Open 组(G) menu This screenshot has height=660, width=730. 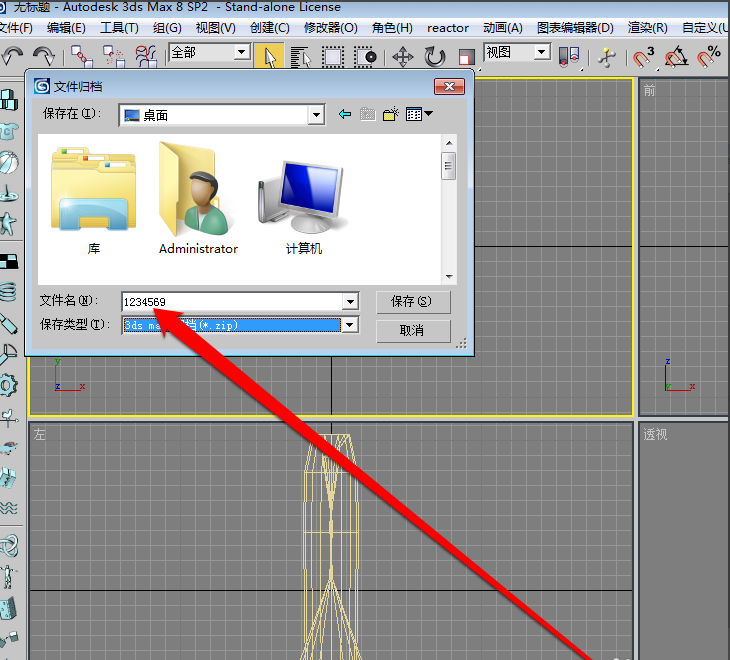(167, 28)
